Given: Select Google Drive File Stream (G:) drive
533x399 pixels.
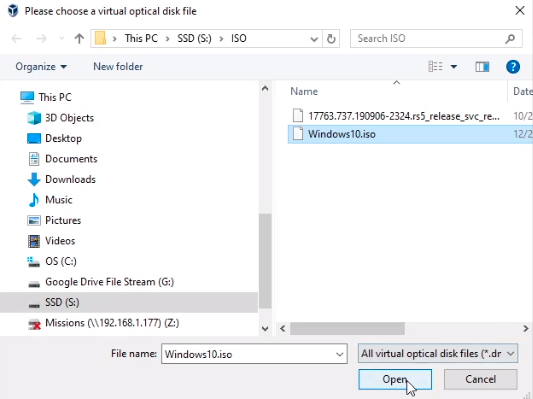Looking at the screenshot, I should coord(109,282).
